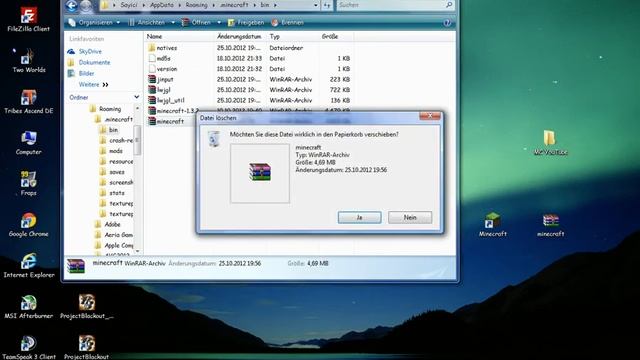Select bin folder in tree
This screenshot has width=640, height=360.
click(x=109, y=130)
